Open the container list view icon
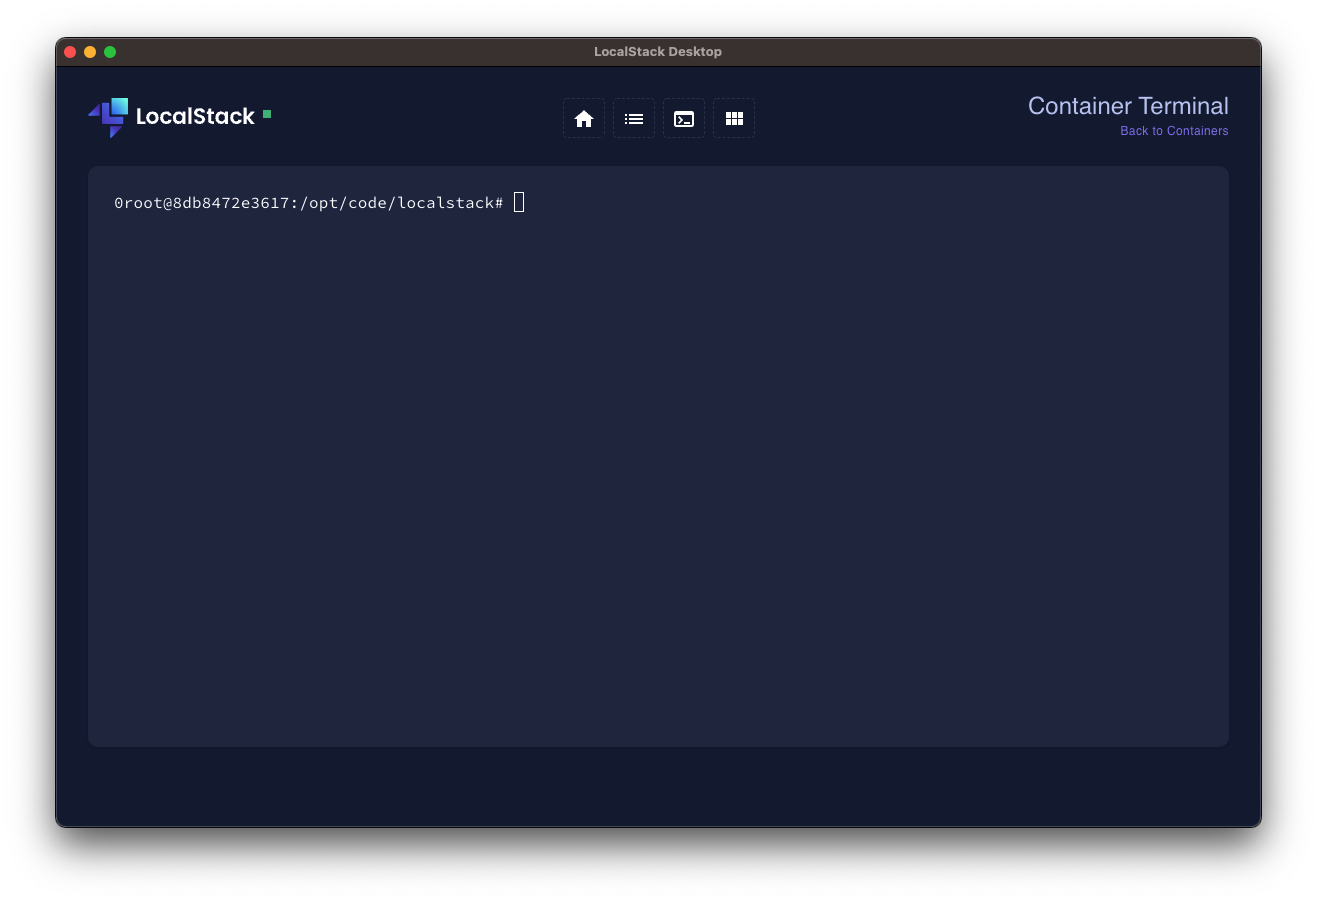 633,117
